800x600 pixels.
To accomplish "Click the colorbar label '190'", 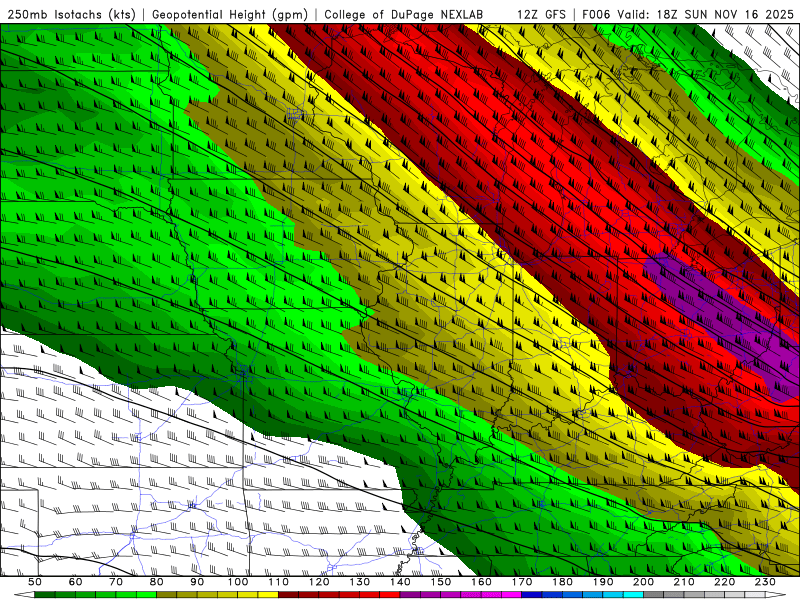I will pyautogui.click(x=604, y=582).
